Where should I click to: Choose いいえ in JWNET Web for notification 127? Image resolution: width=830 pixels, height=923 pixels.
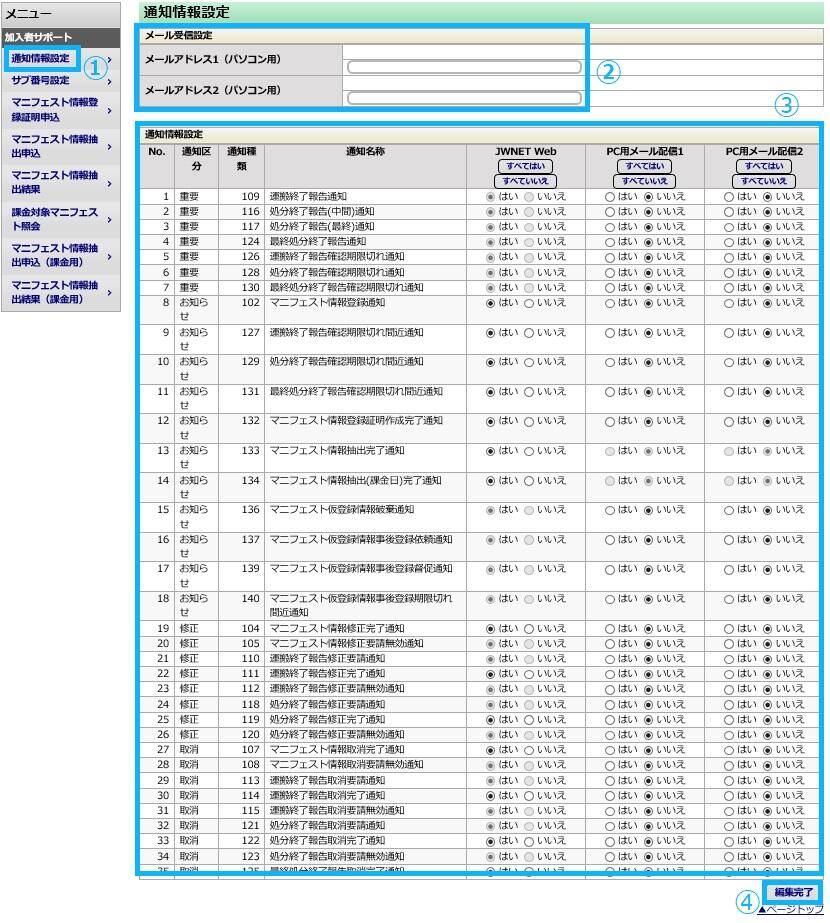pyautogui.click(x=529, y=333)
